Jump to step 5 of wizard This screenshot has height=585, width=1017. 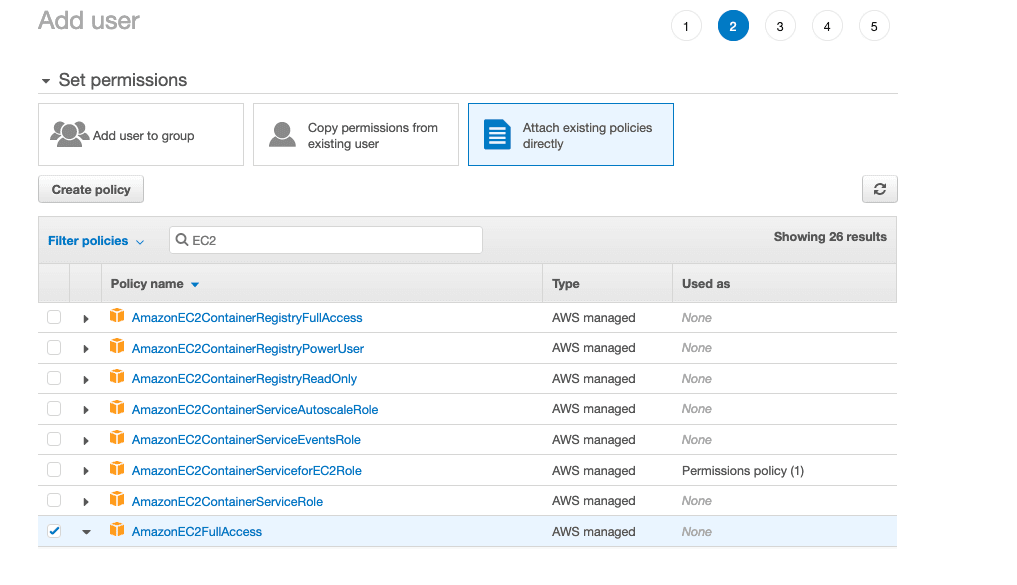tap(874, 27)
